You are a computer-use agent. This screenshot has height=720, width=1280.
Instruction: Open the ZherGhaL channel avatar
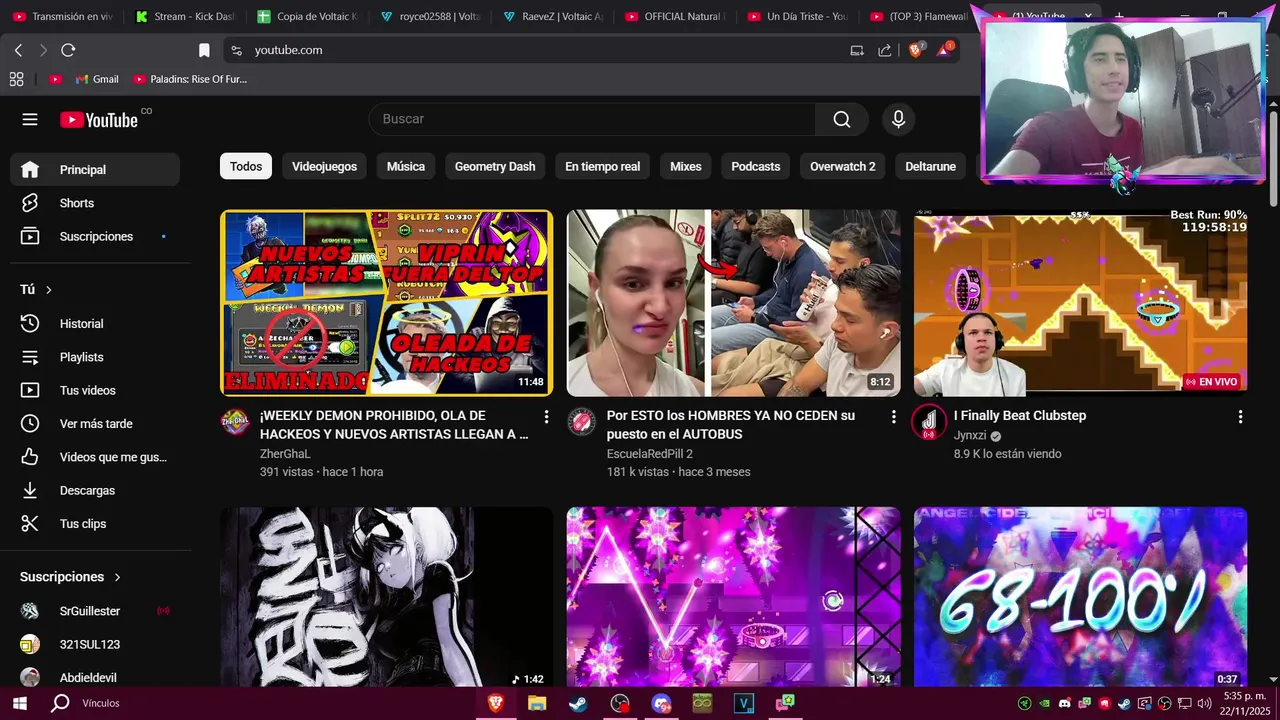[x=235, y=422]
